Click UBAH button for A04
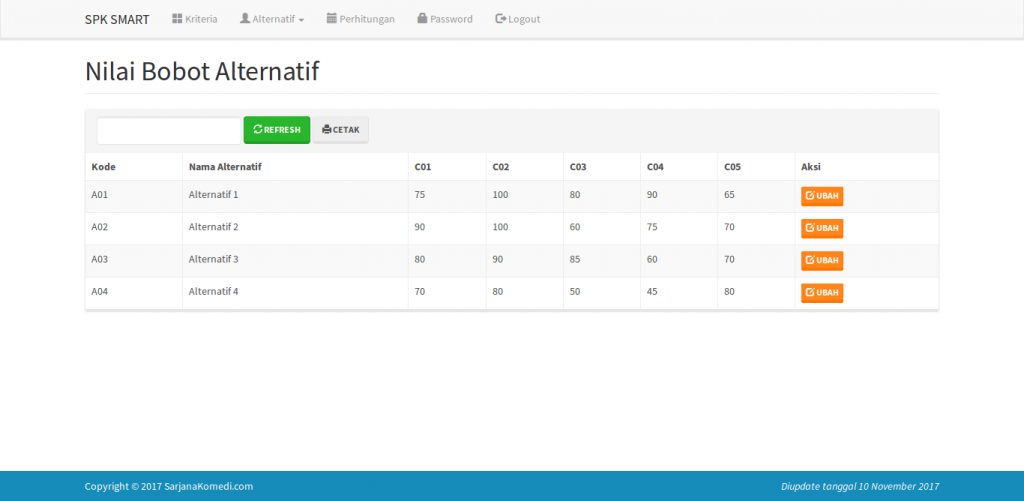Image resolution: width=1024 pixels, height=501 pixels. (x=822, y=293)
